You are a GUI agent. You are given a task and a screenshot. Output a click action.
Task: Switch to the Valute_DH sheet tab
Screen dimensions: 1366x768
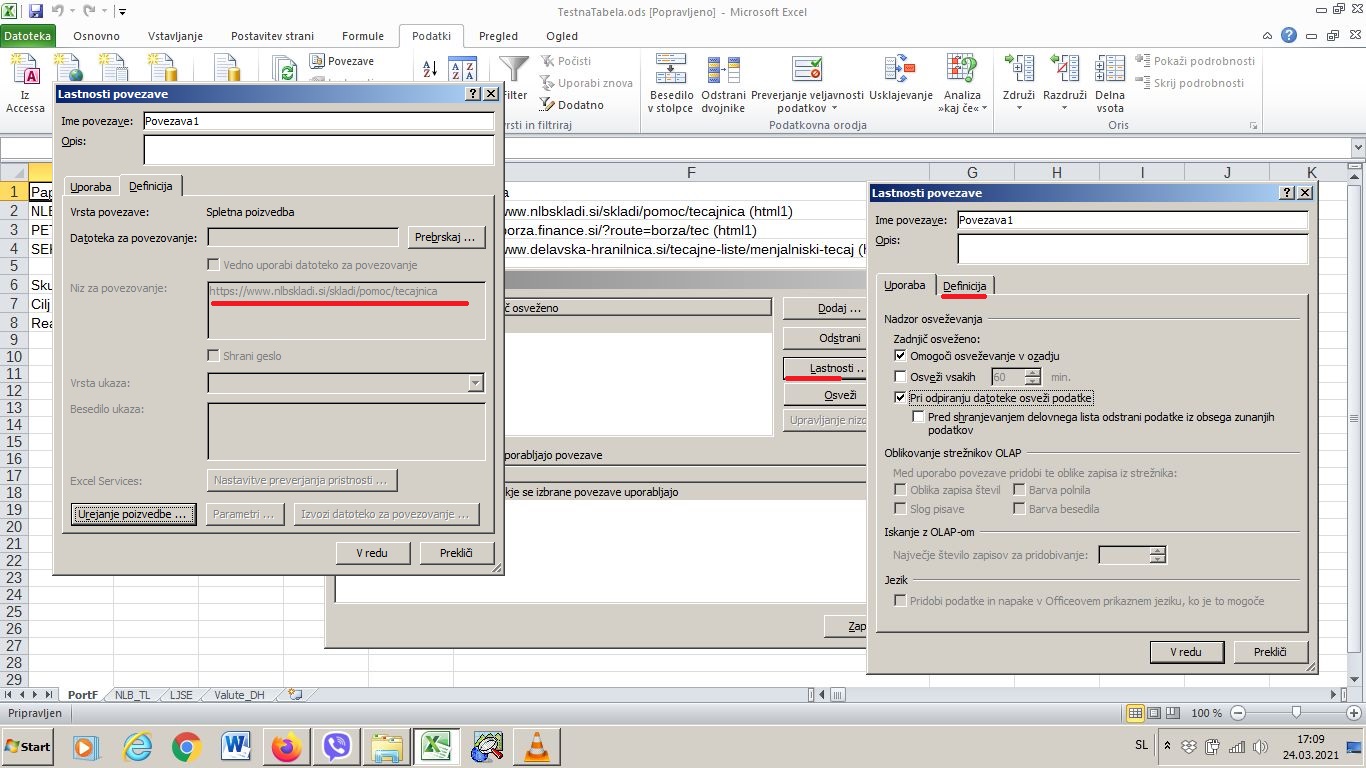point(239,695)
